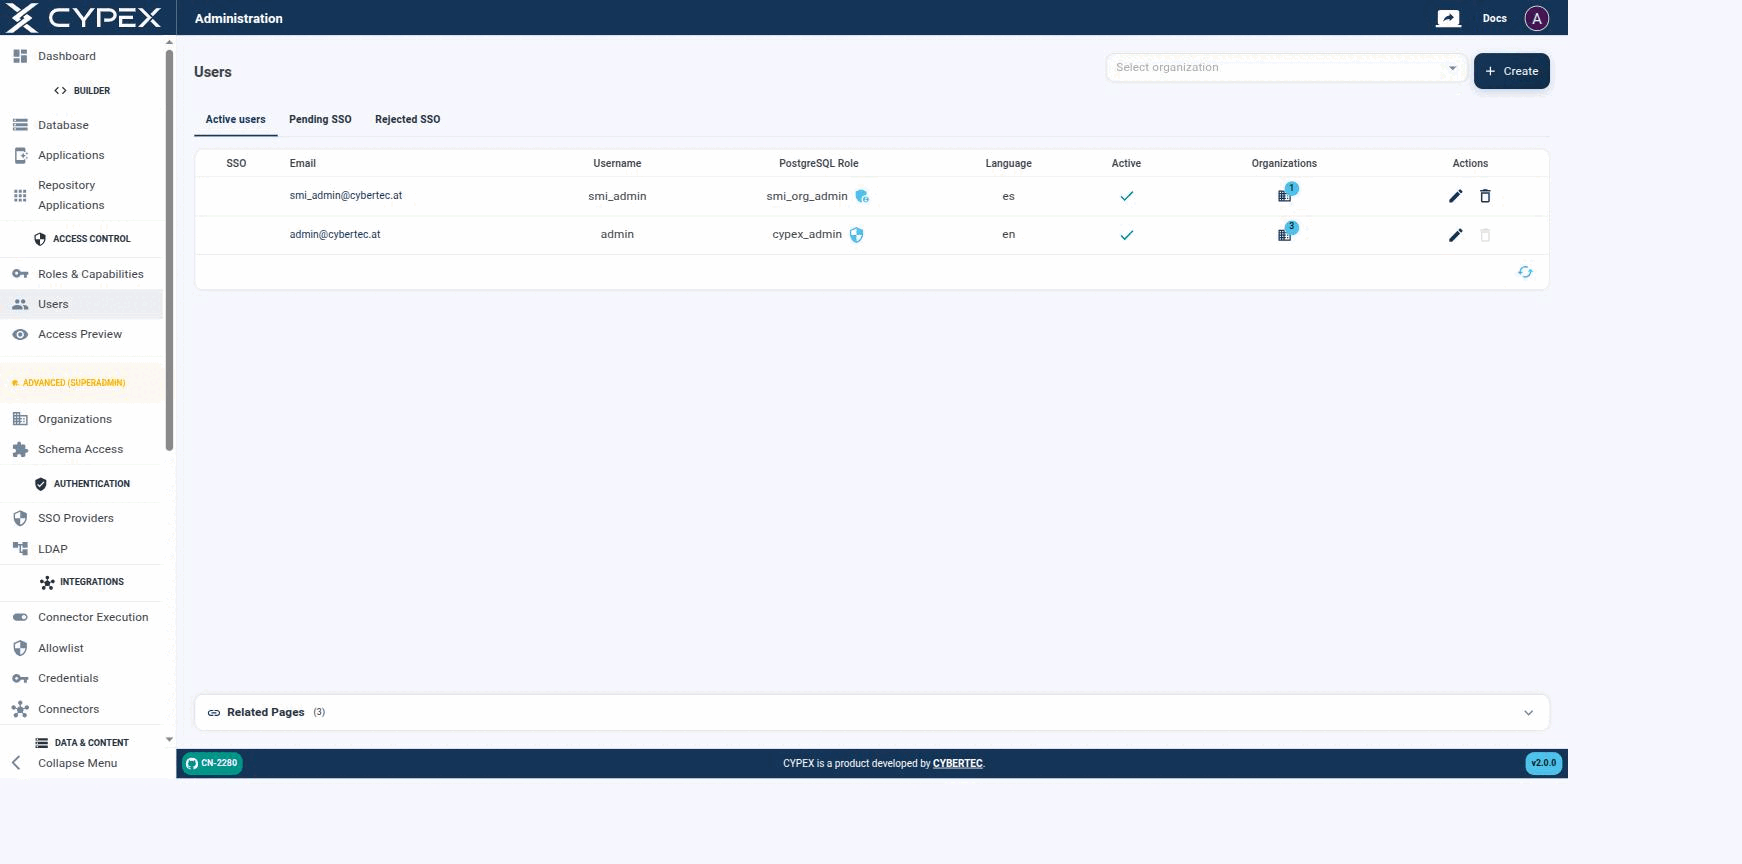Click the Create user button
The height and width of the screenshot is (864, 1742).
(1511, 71)
